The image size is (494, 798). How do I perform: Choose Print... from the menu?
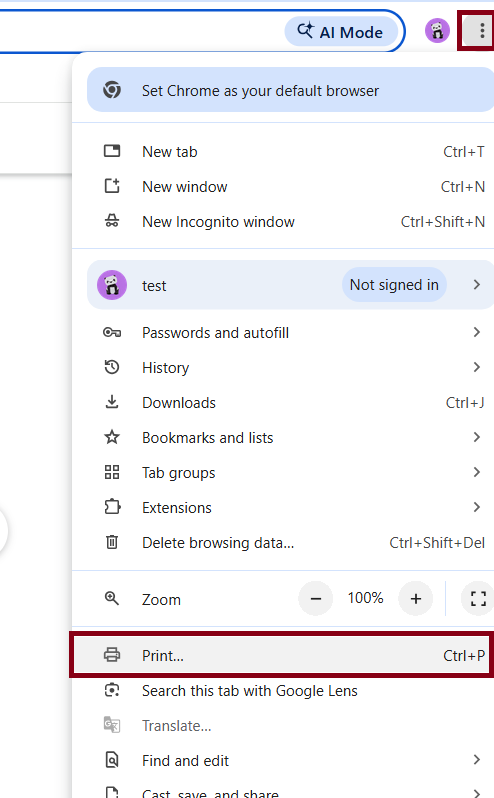point(283,656)
